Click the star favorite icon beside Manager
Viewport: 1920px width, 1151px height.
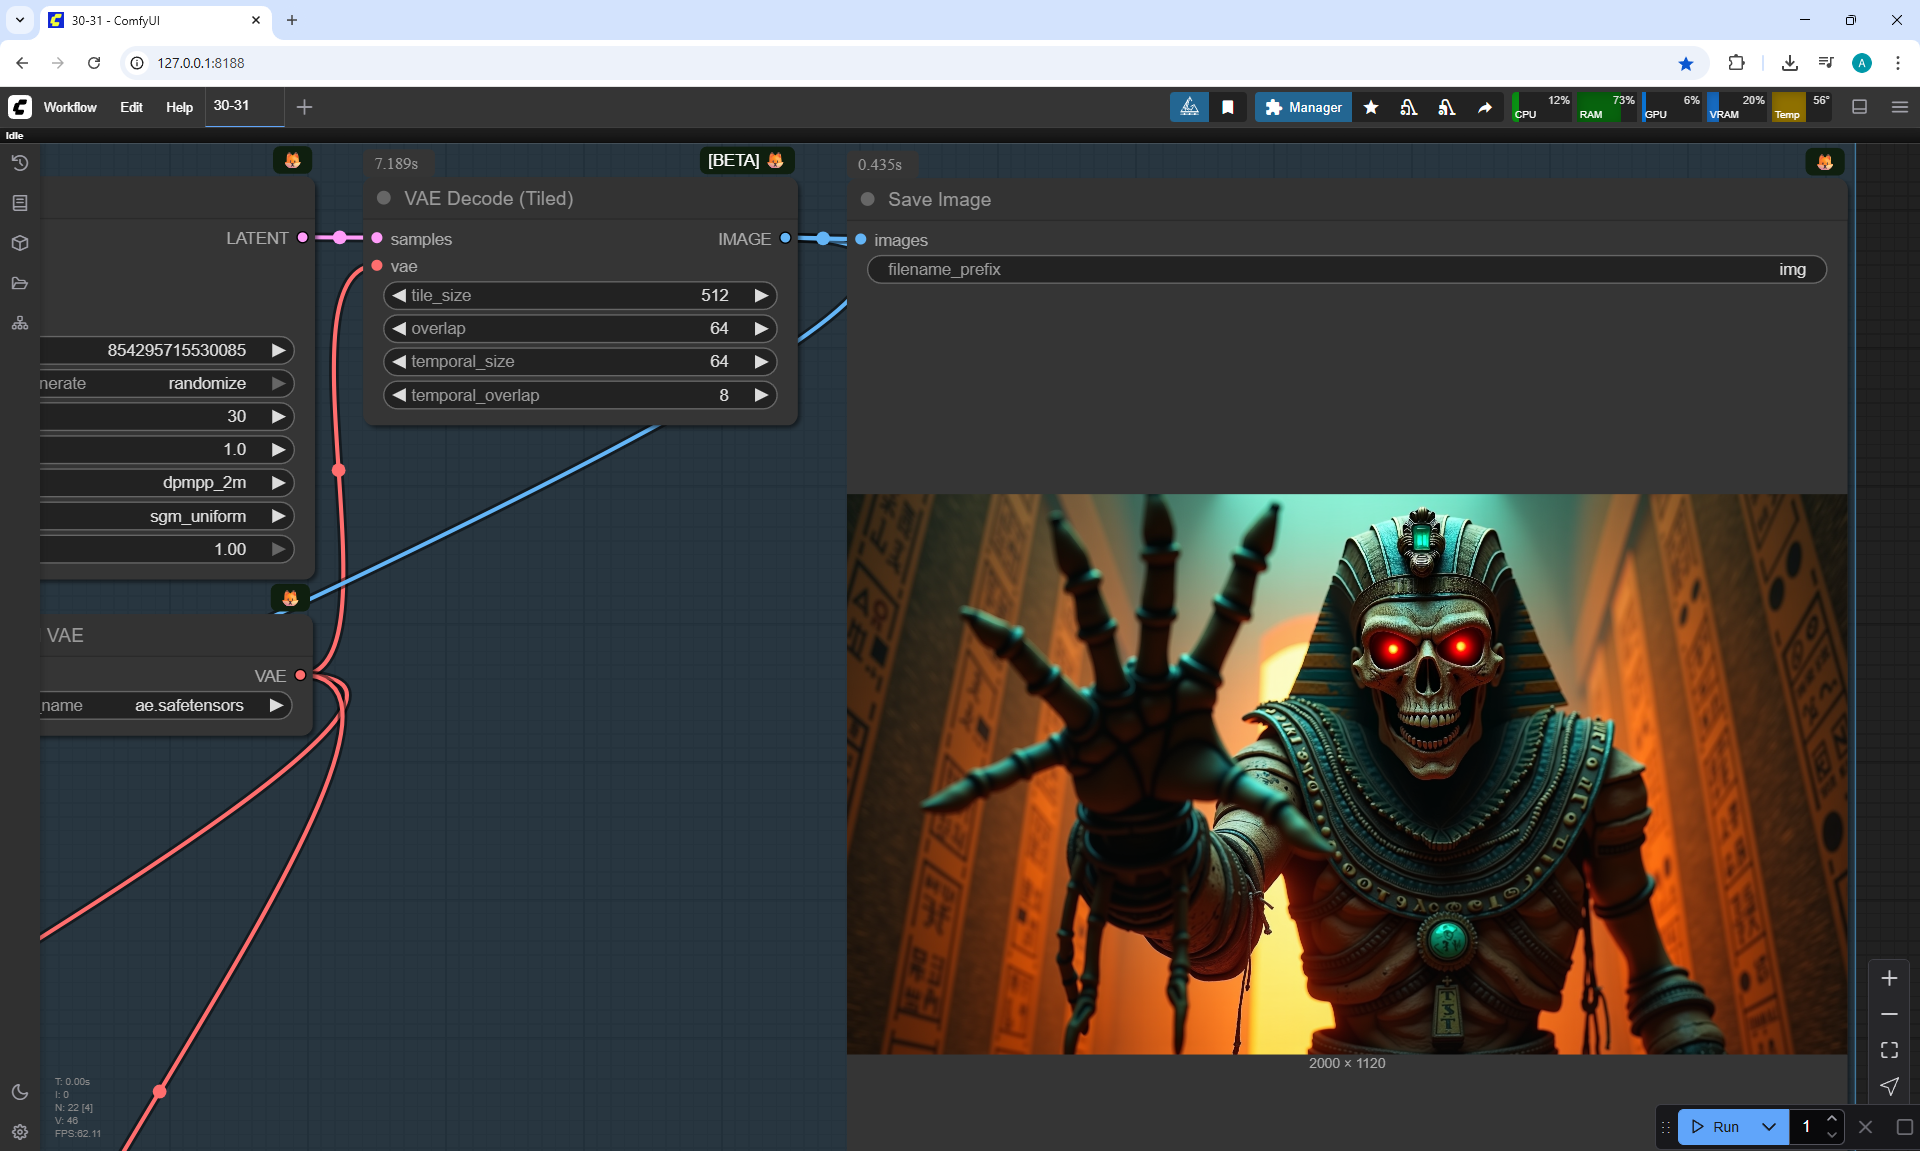pyautogui.click(x=1371, y=107)
